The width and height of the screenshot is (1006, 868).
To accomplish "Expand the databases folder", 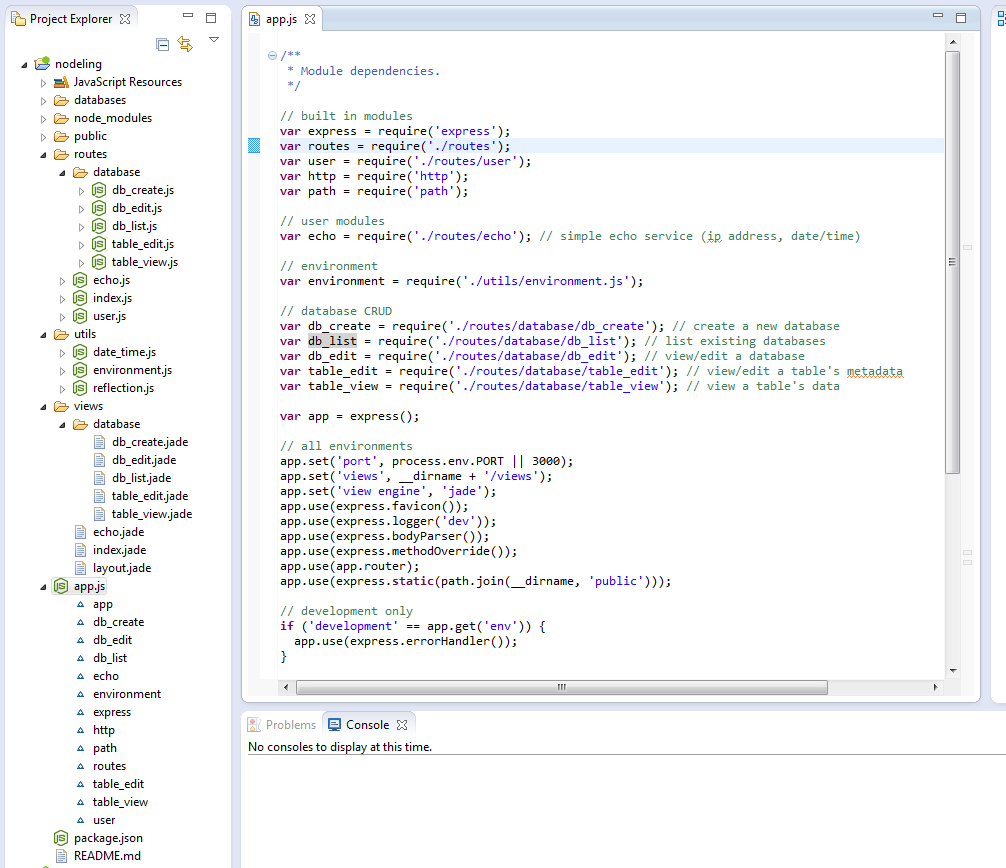I will coord(43,101).
